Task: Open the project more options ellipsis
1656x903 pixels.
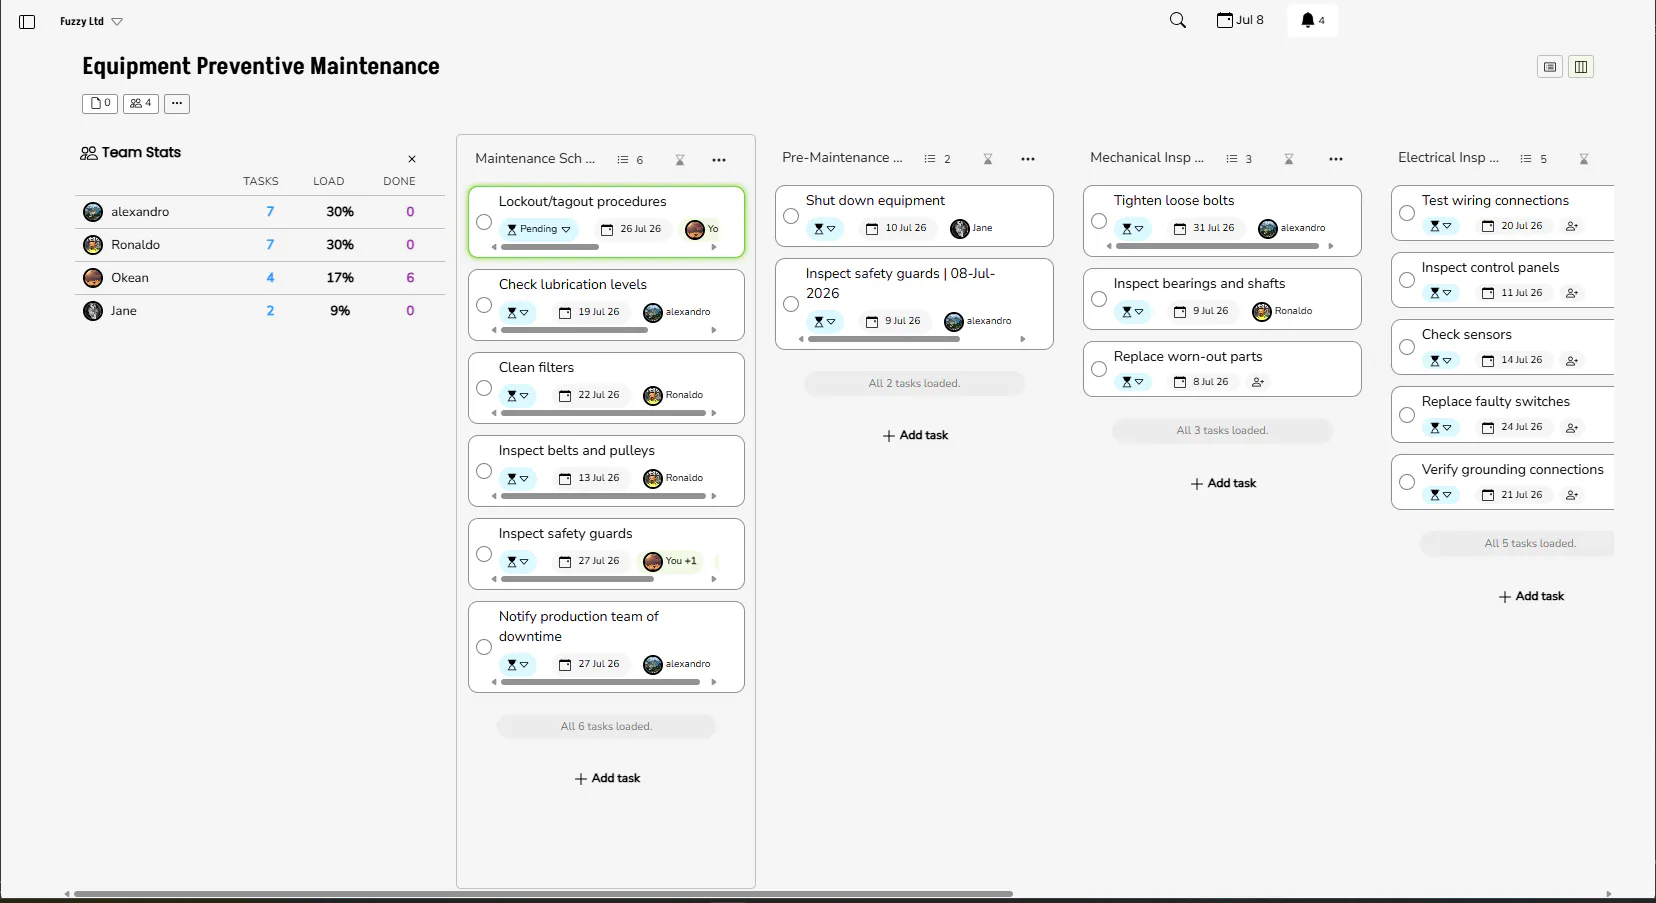Action: (x=177, y=103)
